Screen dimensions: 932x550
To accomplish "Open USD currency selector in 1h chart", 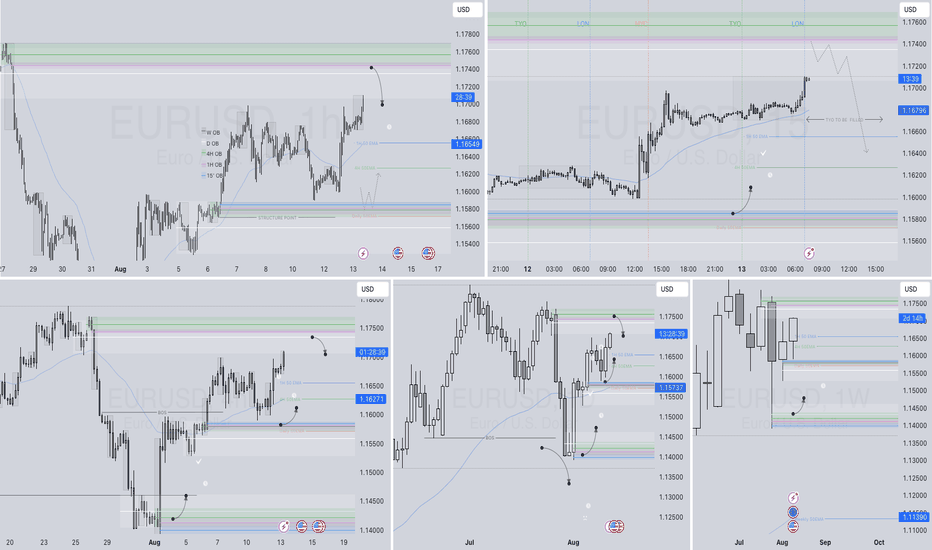I will coord(467,10).
